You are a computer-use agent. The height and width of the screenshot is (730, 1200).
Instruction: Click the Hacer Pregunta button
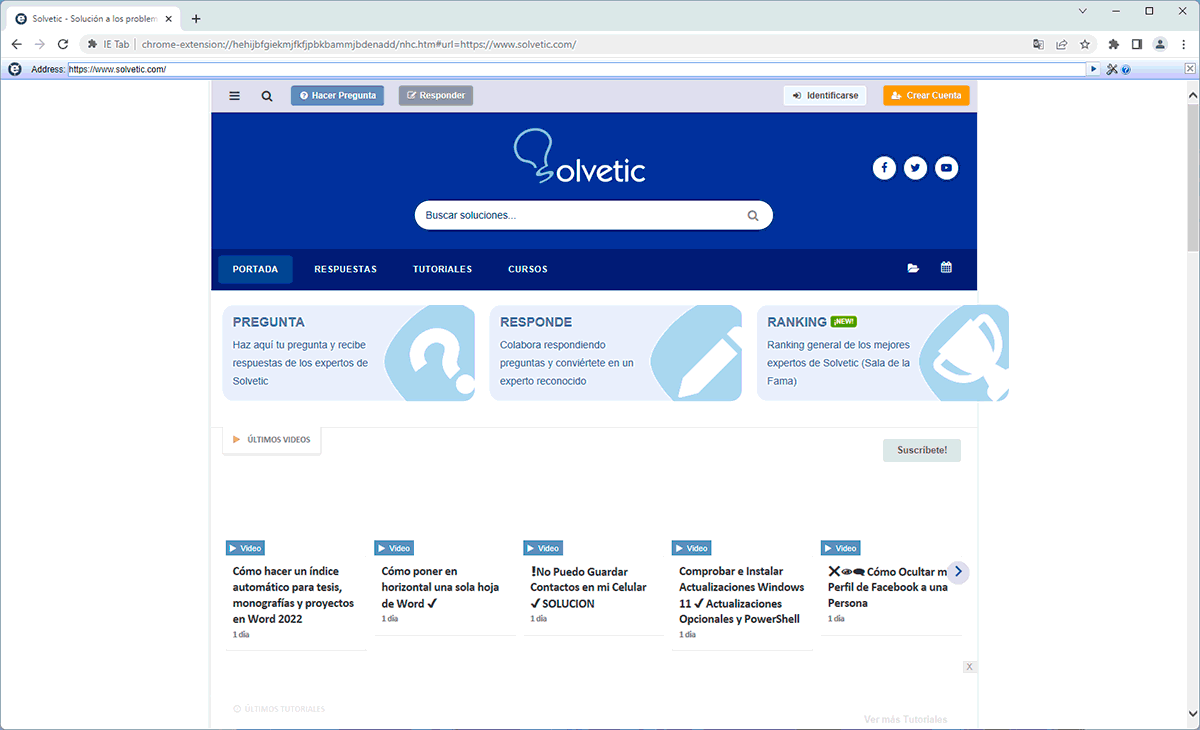point(337,96)
